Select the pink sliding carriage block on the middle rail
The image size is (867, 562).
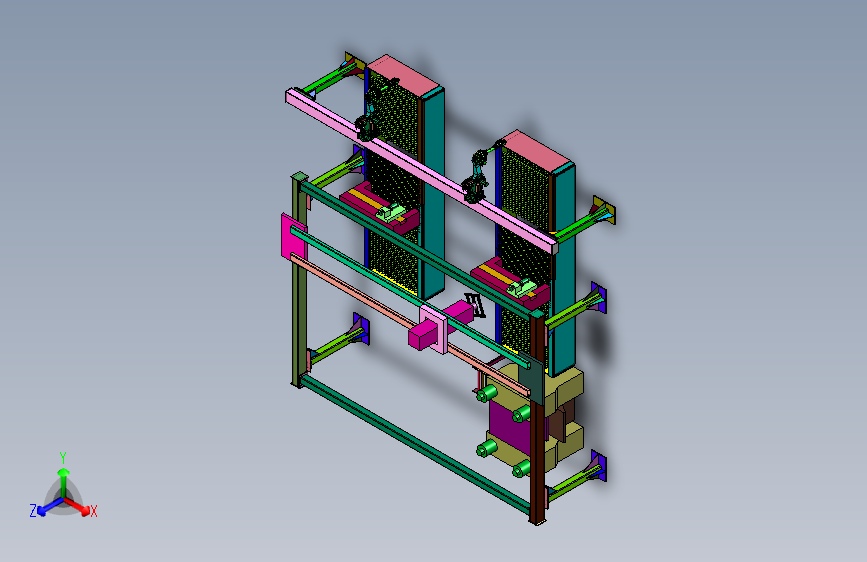coord(433,328)
